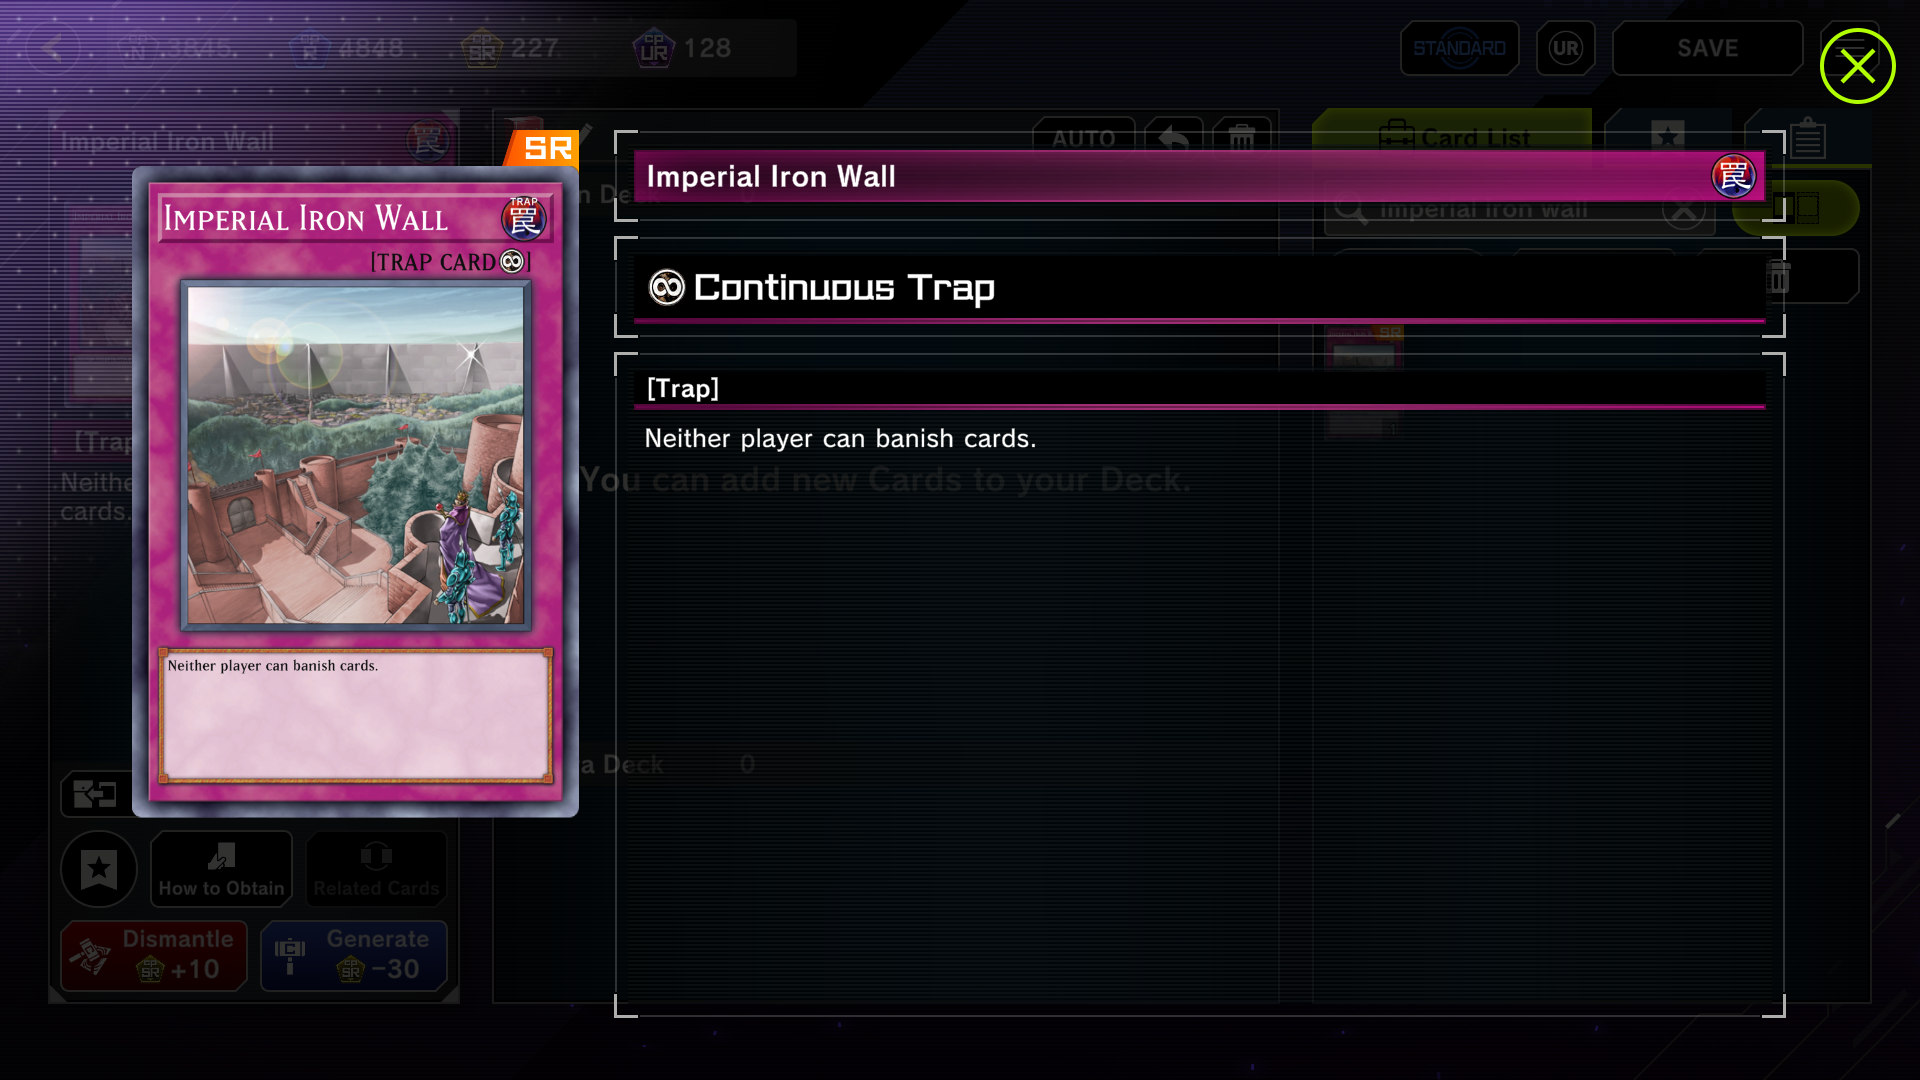
Task: Toggle the STANDARD regulation button
Action: click(1459, 48)
